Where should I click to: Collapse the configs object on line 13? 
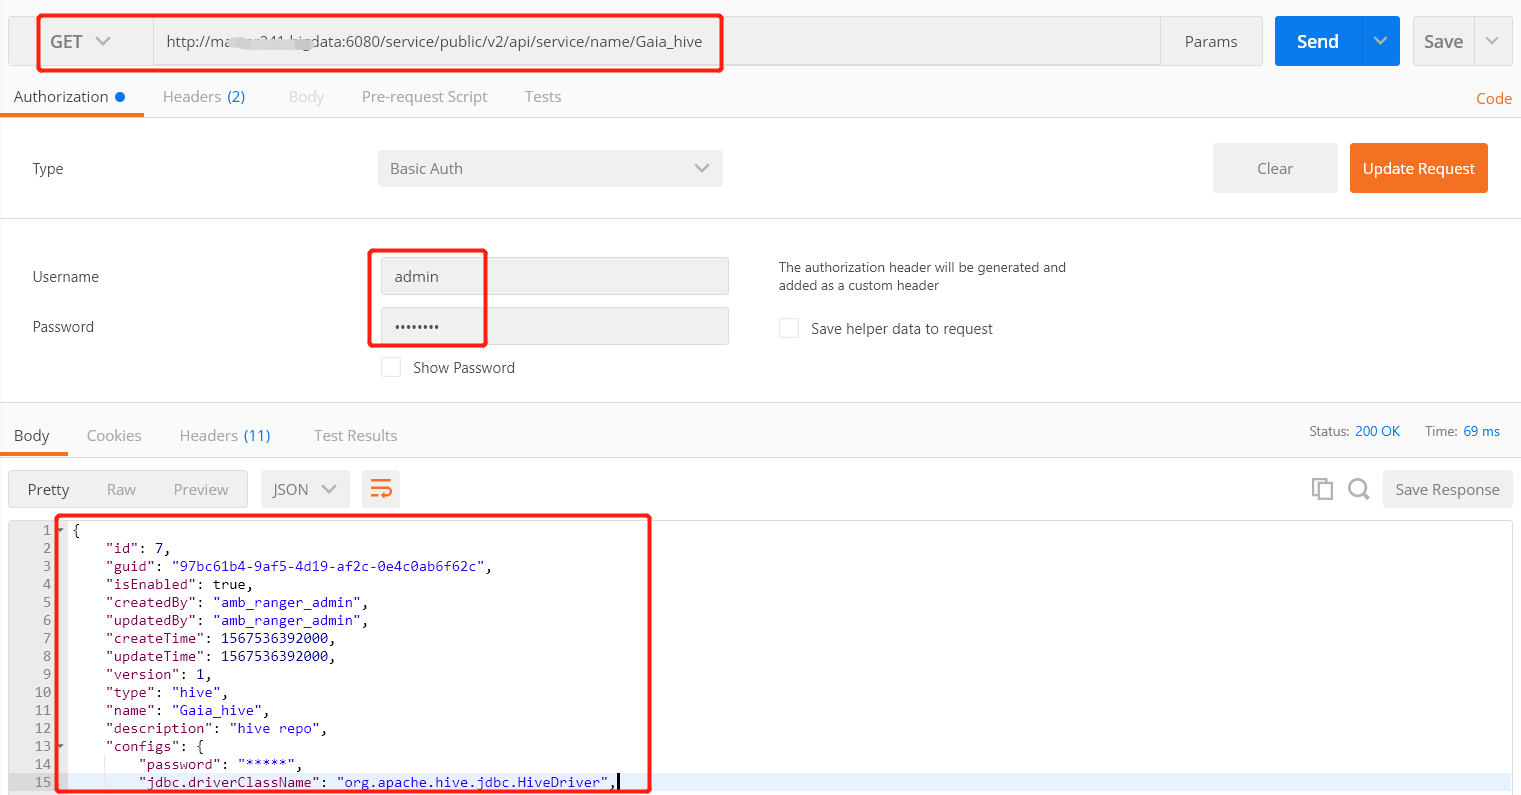[x=62, y=746]
